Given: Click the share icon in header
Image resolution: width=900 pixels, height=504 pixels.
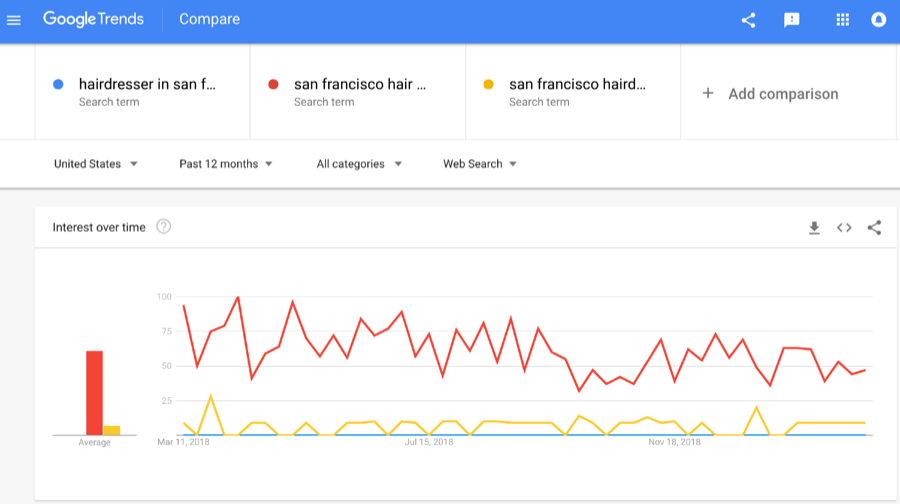Looking at the screenshot, I should pyautogui.click(x=748, y=20).
